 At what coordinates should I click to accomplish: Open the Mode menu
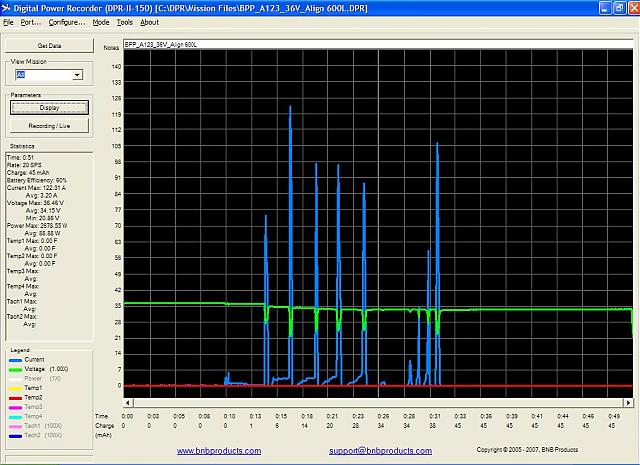(x=101, y=21)
